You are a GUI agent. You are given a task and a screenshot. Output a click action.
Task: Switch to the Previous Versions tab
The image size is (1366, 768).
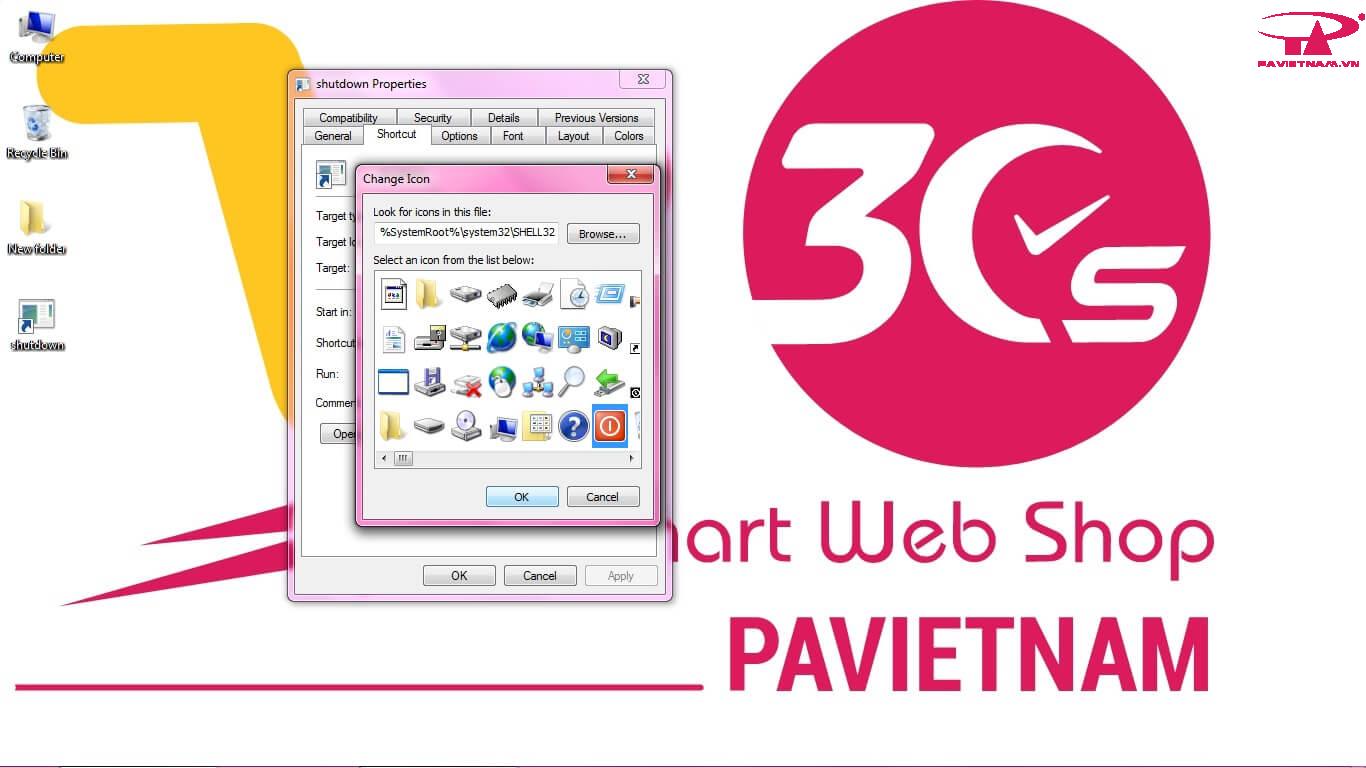click(597, 118)
